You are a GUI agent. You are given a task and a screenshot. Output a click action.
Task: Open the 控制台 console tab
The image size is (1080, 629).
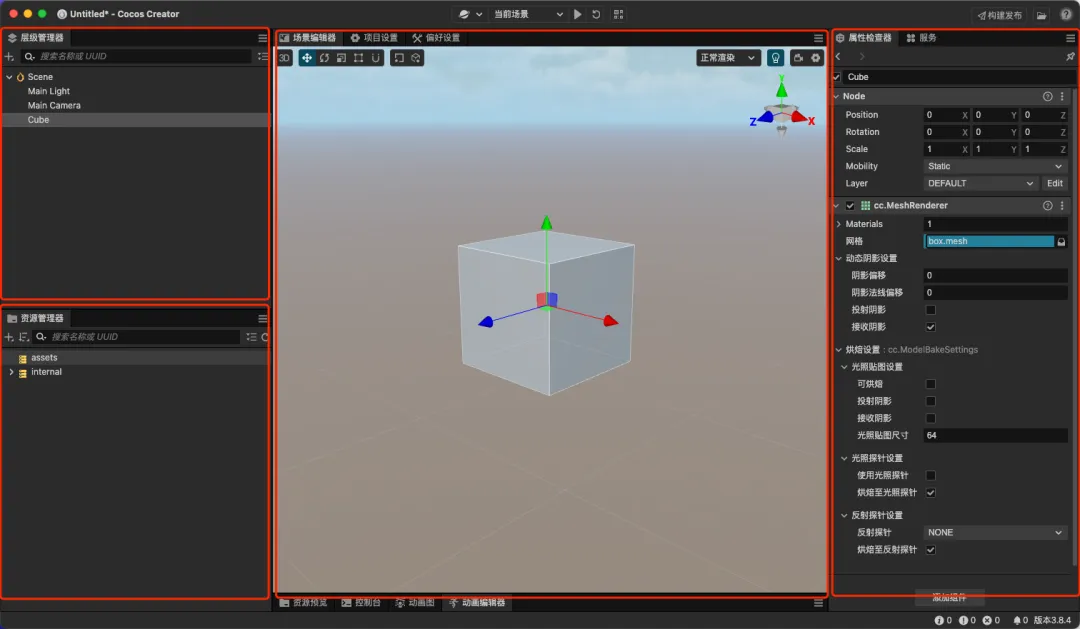point(361,603)
